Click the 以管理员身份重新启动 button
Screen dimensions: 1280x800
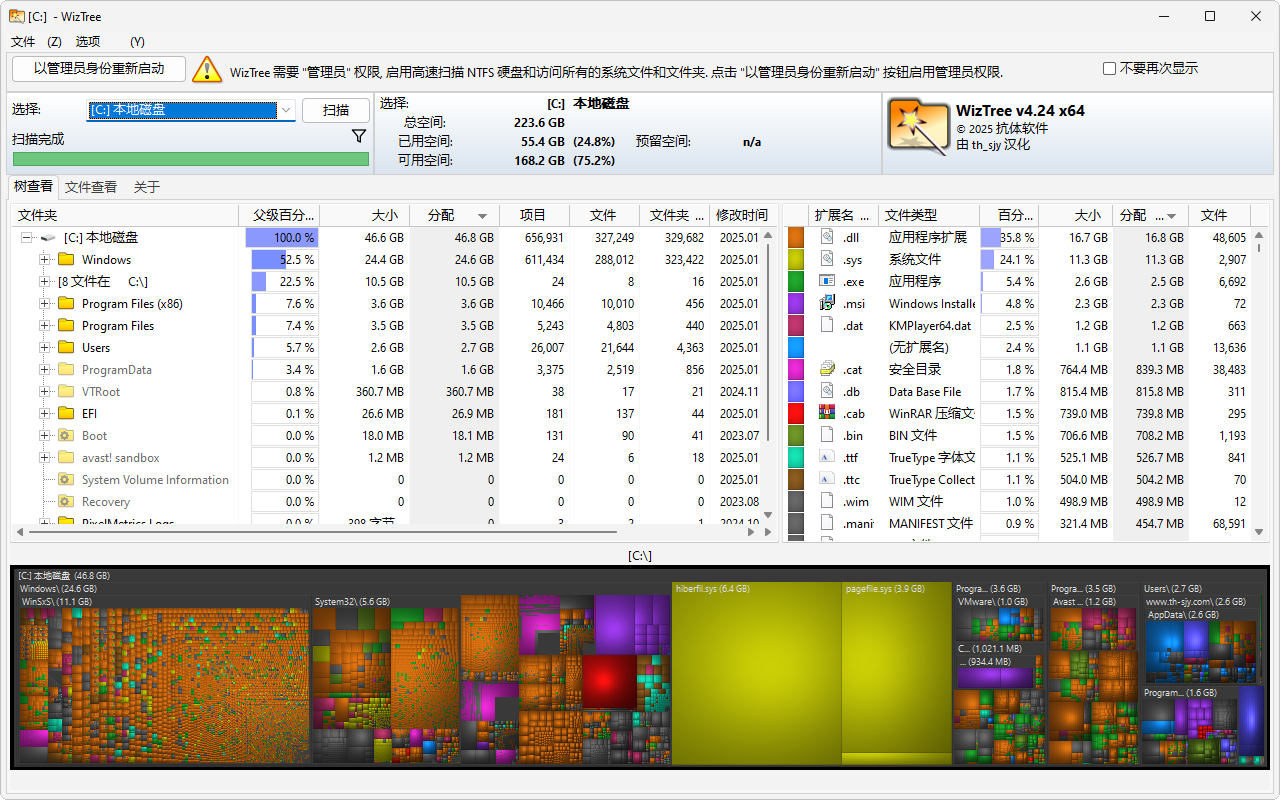pos(97,70)
